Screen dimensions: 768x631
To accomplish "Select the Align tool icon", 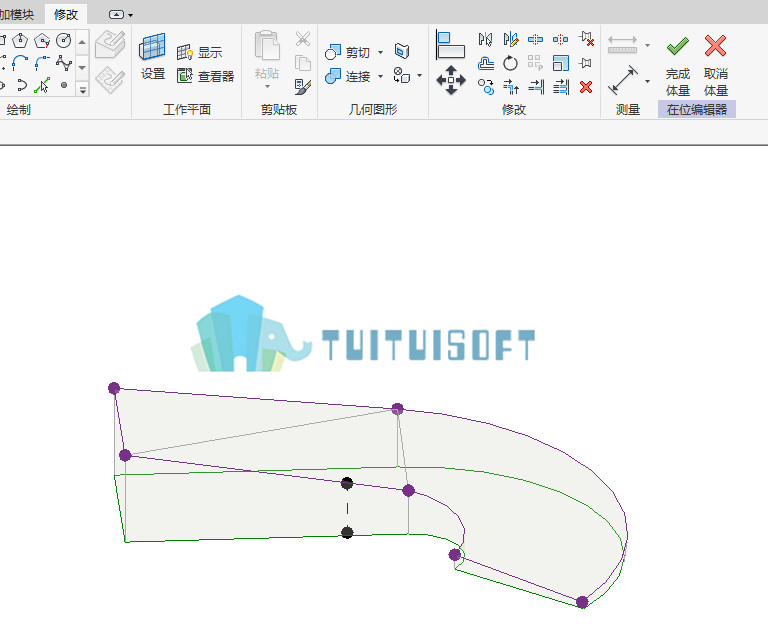I will pos(450,45).
